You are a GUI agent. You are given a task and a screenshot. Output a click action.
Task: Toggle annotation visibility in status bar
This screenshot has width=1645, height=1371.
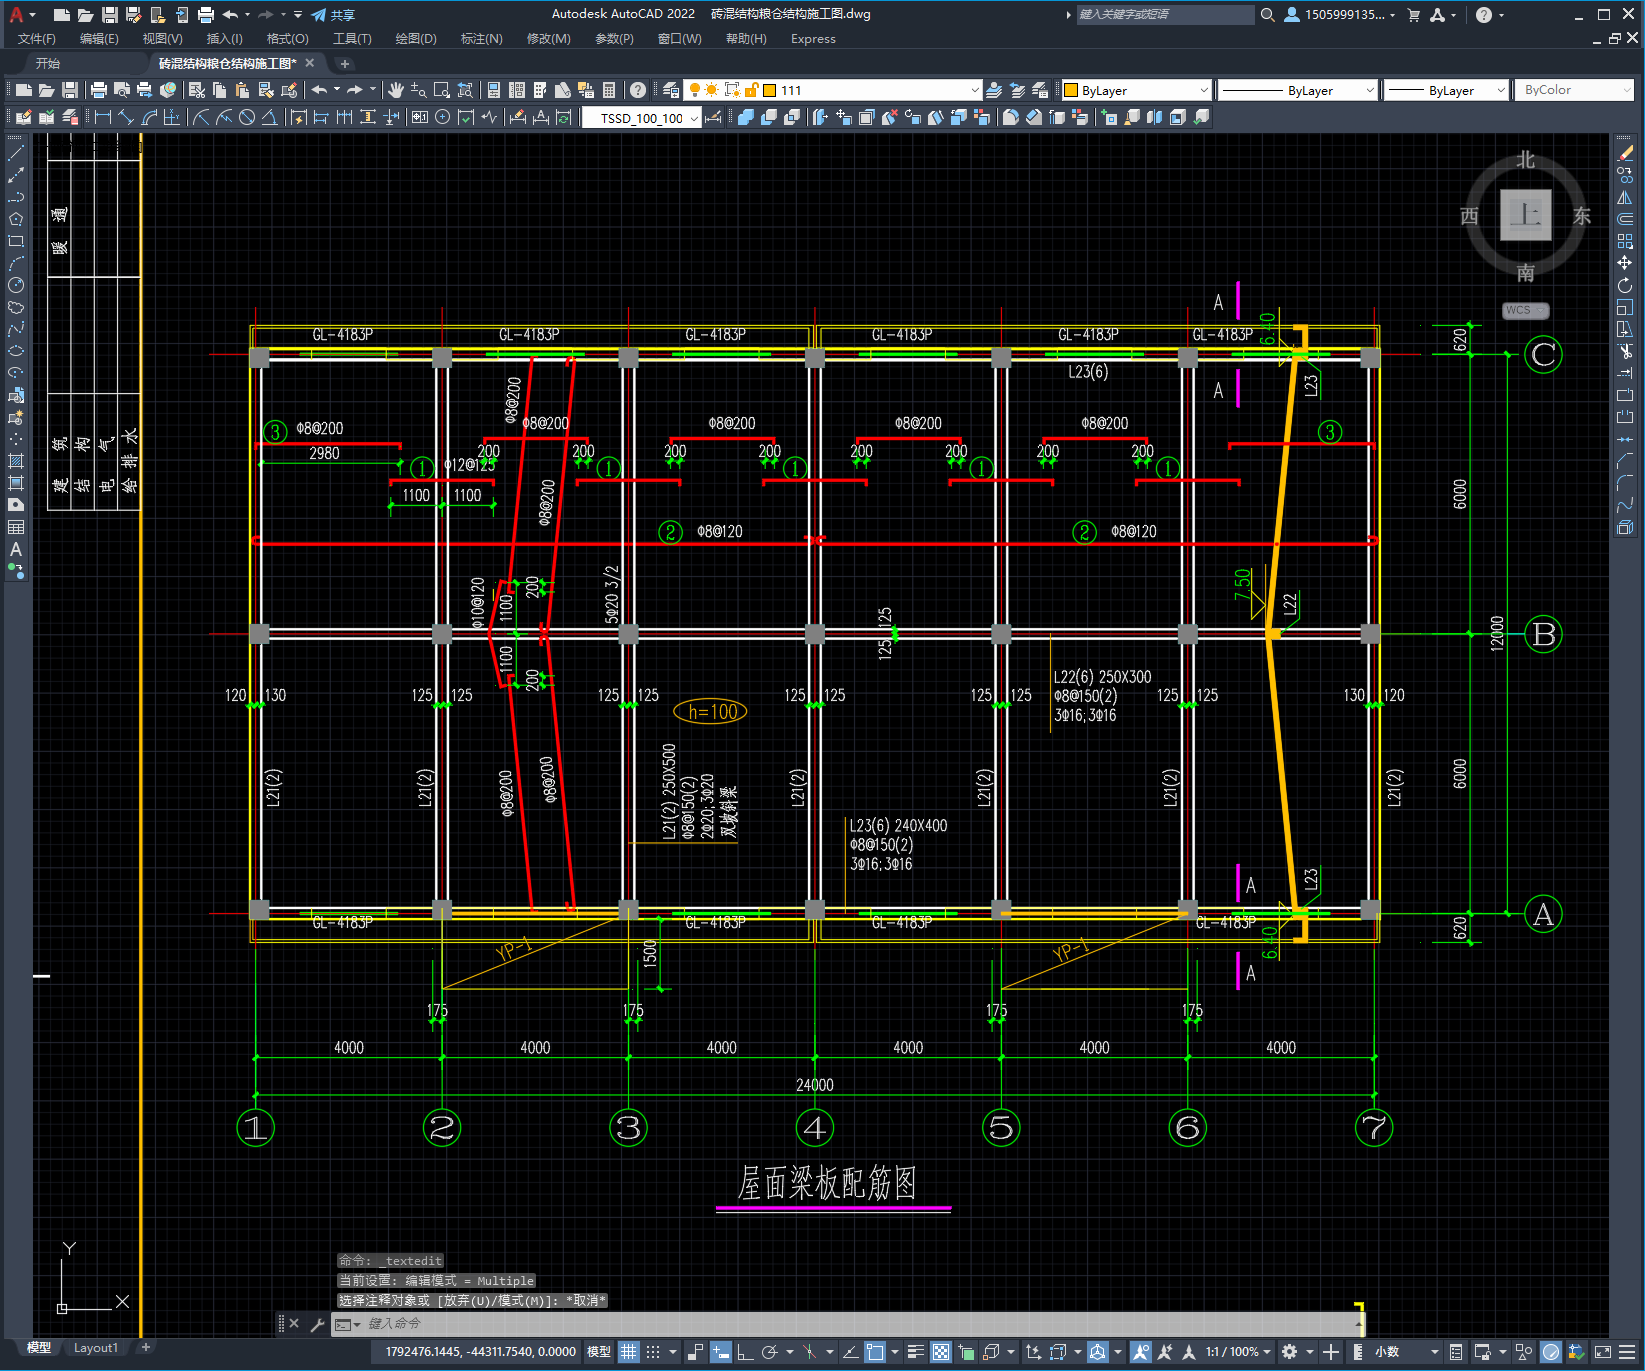click(1141, 1352)
